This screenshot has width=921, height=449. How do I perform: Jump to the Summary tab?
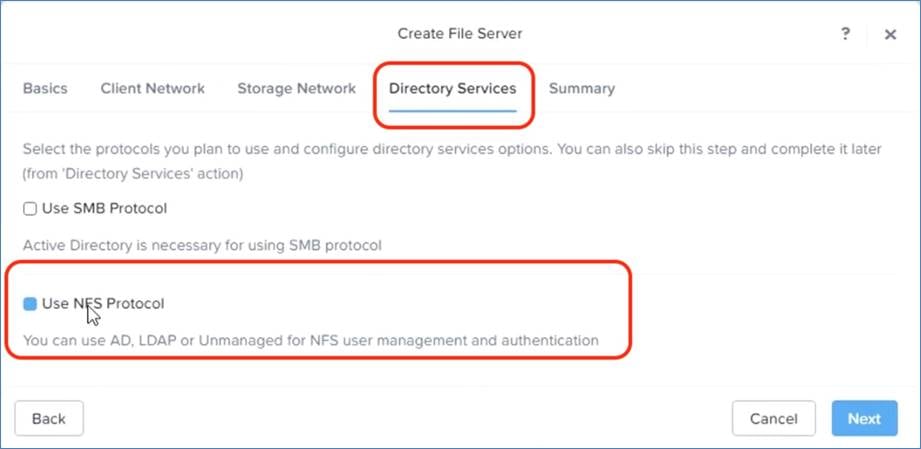pos(582,89)
